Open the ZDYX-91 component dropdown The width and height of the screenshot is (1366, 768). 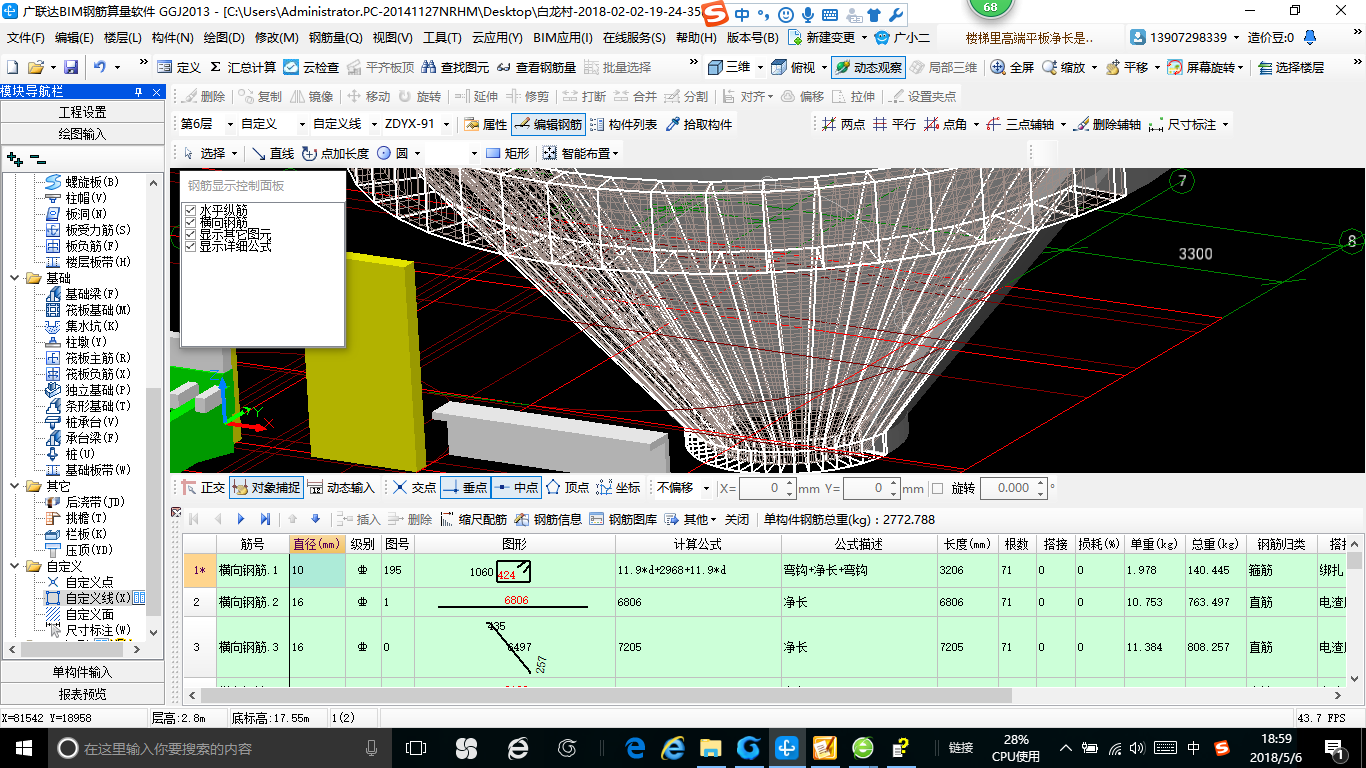click(444, 124)
